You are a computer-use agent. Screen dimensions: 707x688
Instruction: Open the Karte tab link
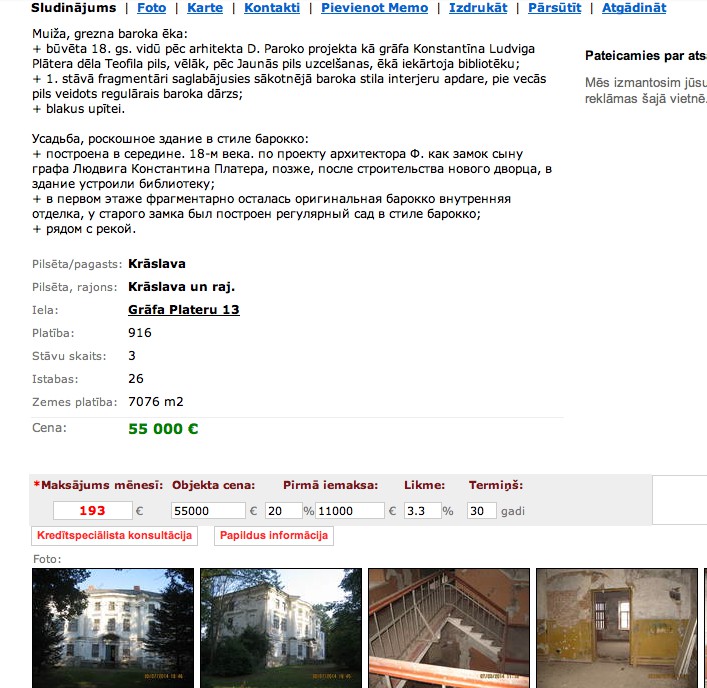(205, 8)
